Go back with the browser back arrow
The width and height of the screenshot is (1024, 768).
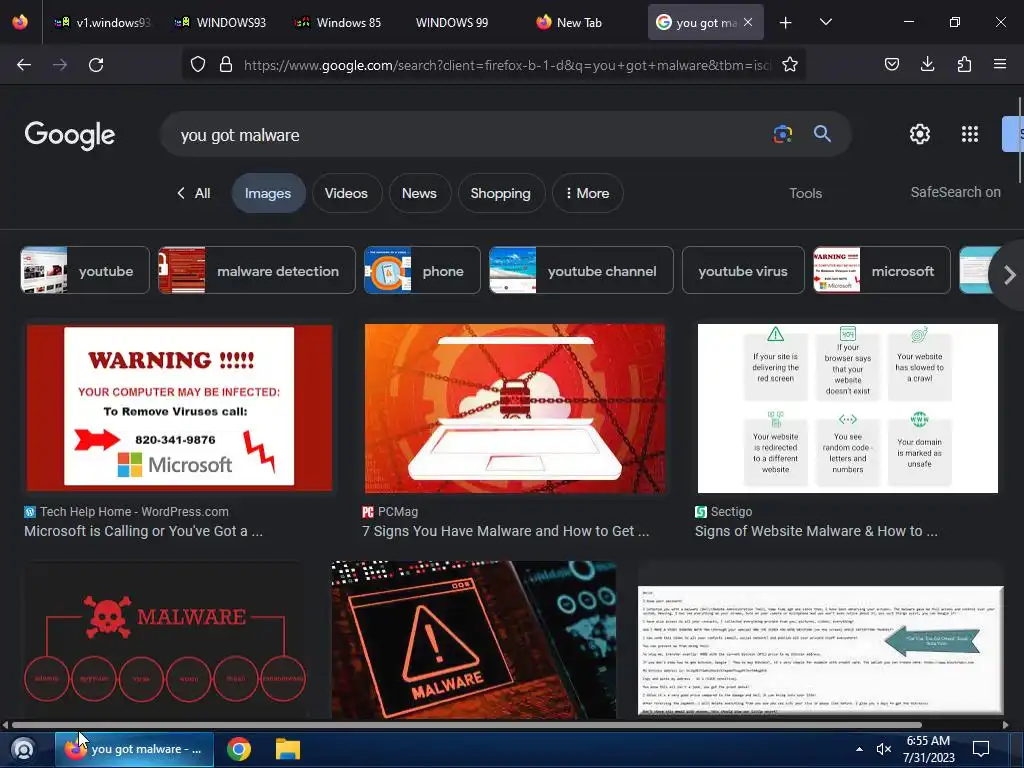(24, 65)
